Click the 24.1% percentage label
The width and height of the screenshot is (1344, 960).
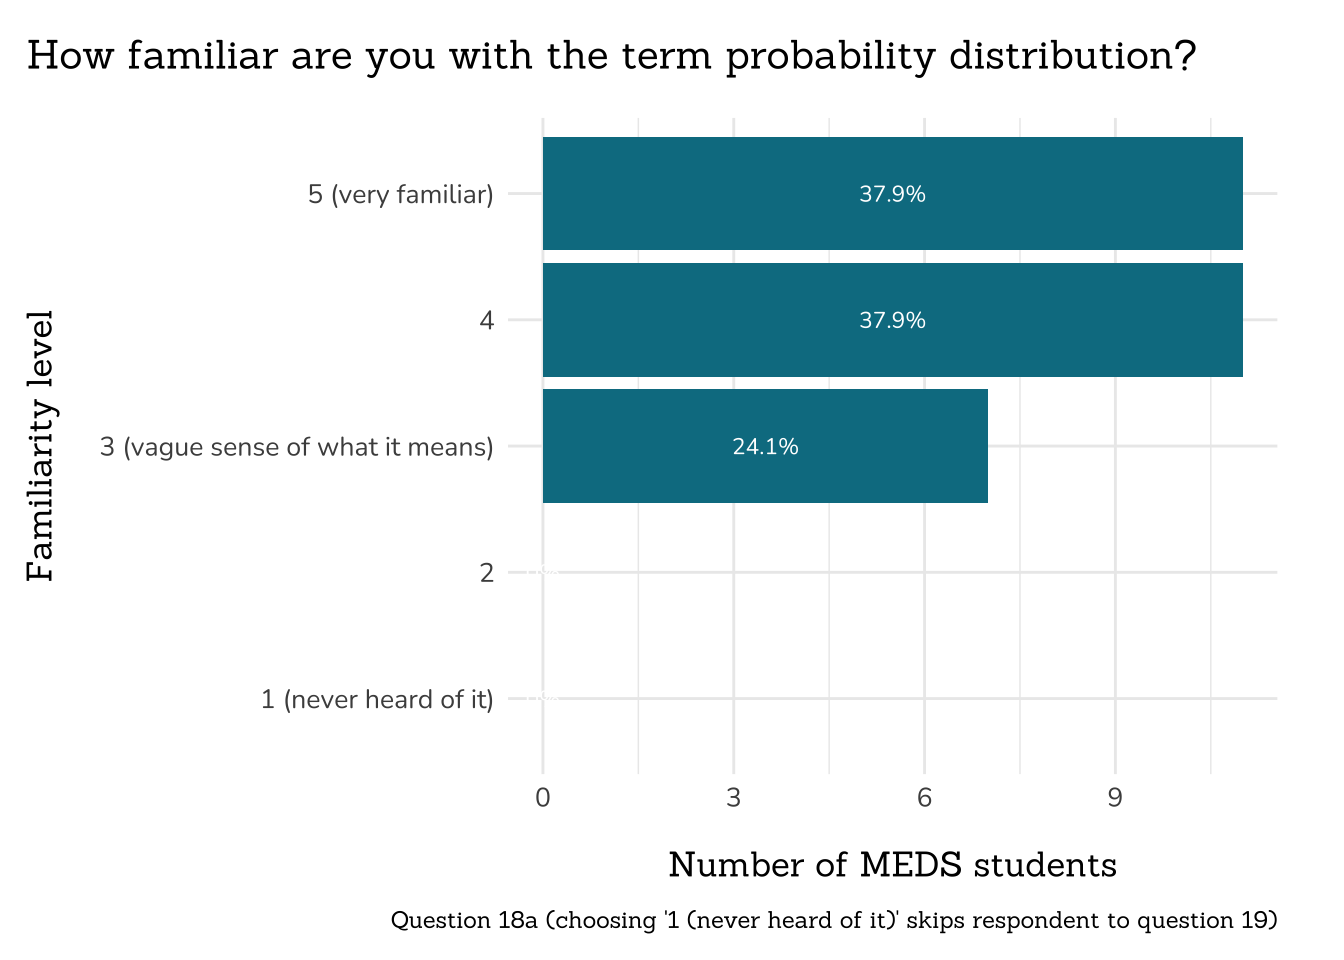click(765, 447)
